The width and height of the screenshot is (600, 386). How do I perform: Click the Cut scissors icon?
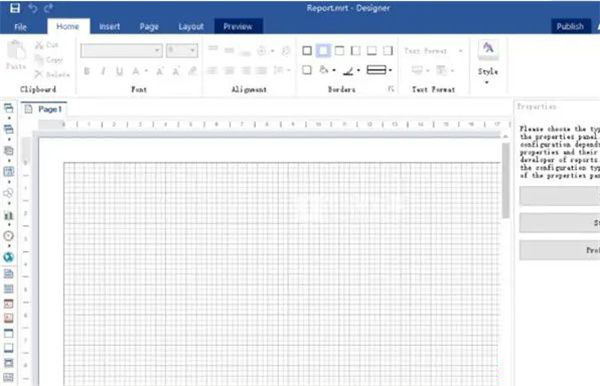tap(39, 45)
